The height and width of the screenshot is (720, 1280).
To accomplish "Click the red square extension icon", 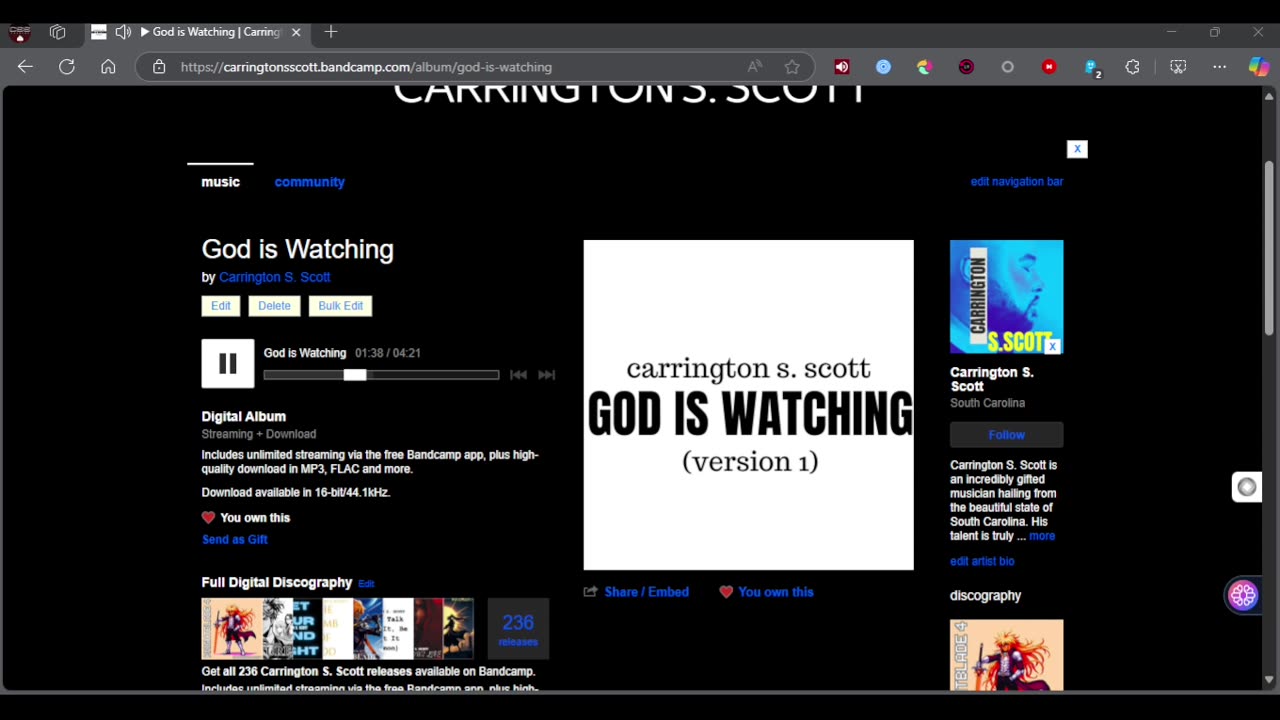I will (x=1049, y=67).
